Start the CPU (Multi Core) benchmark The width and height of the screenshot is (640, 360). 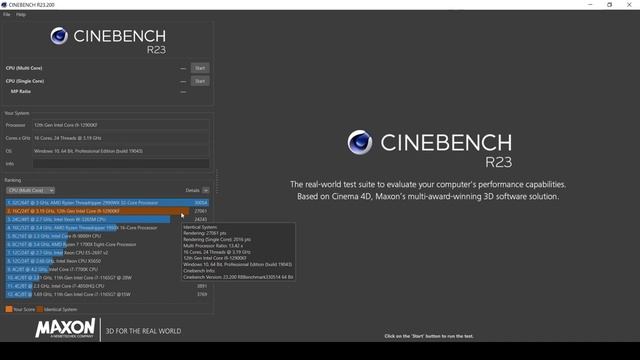pos(200,68)
